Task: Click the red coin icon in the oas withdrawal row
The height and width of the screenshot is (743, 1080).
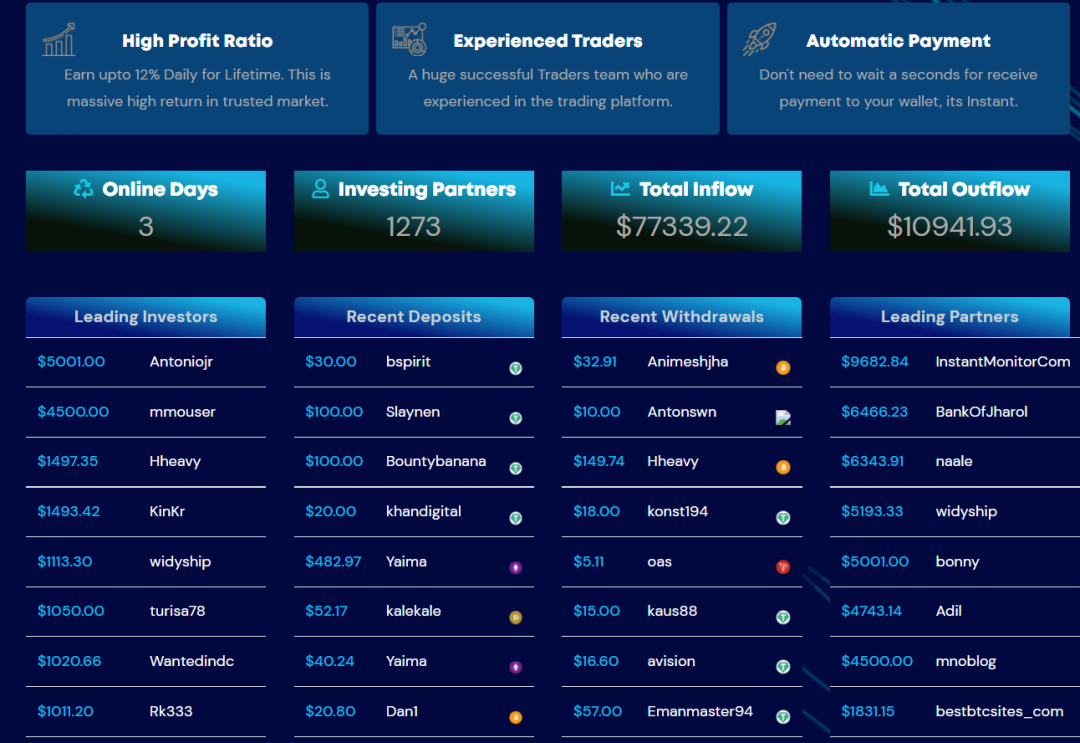Action: click(x=783, y=567)
